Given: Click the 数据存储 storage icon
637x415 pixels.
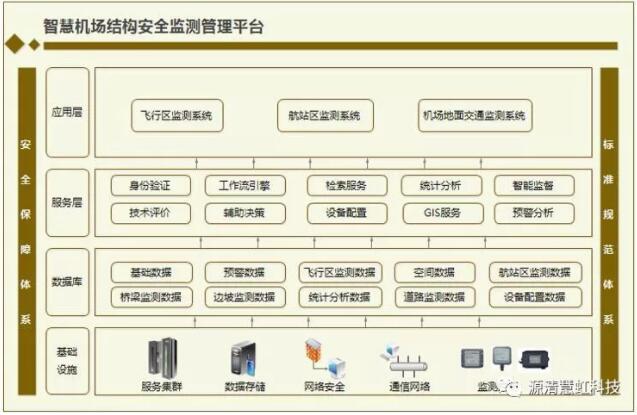Looking at the screenshot, I should coord(243,360).
